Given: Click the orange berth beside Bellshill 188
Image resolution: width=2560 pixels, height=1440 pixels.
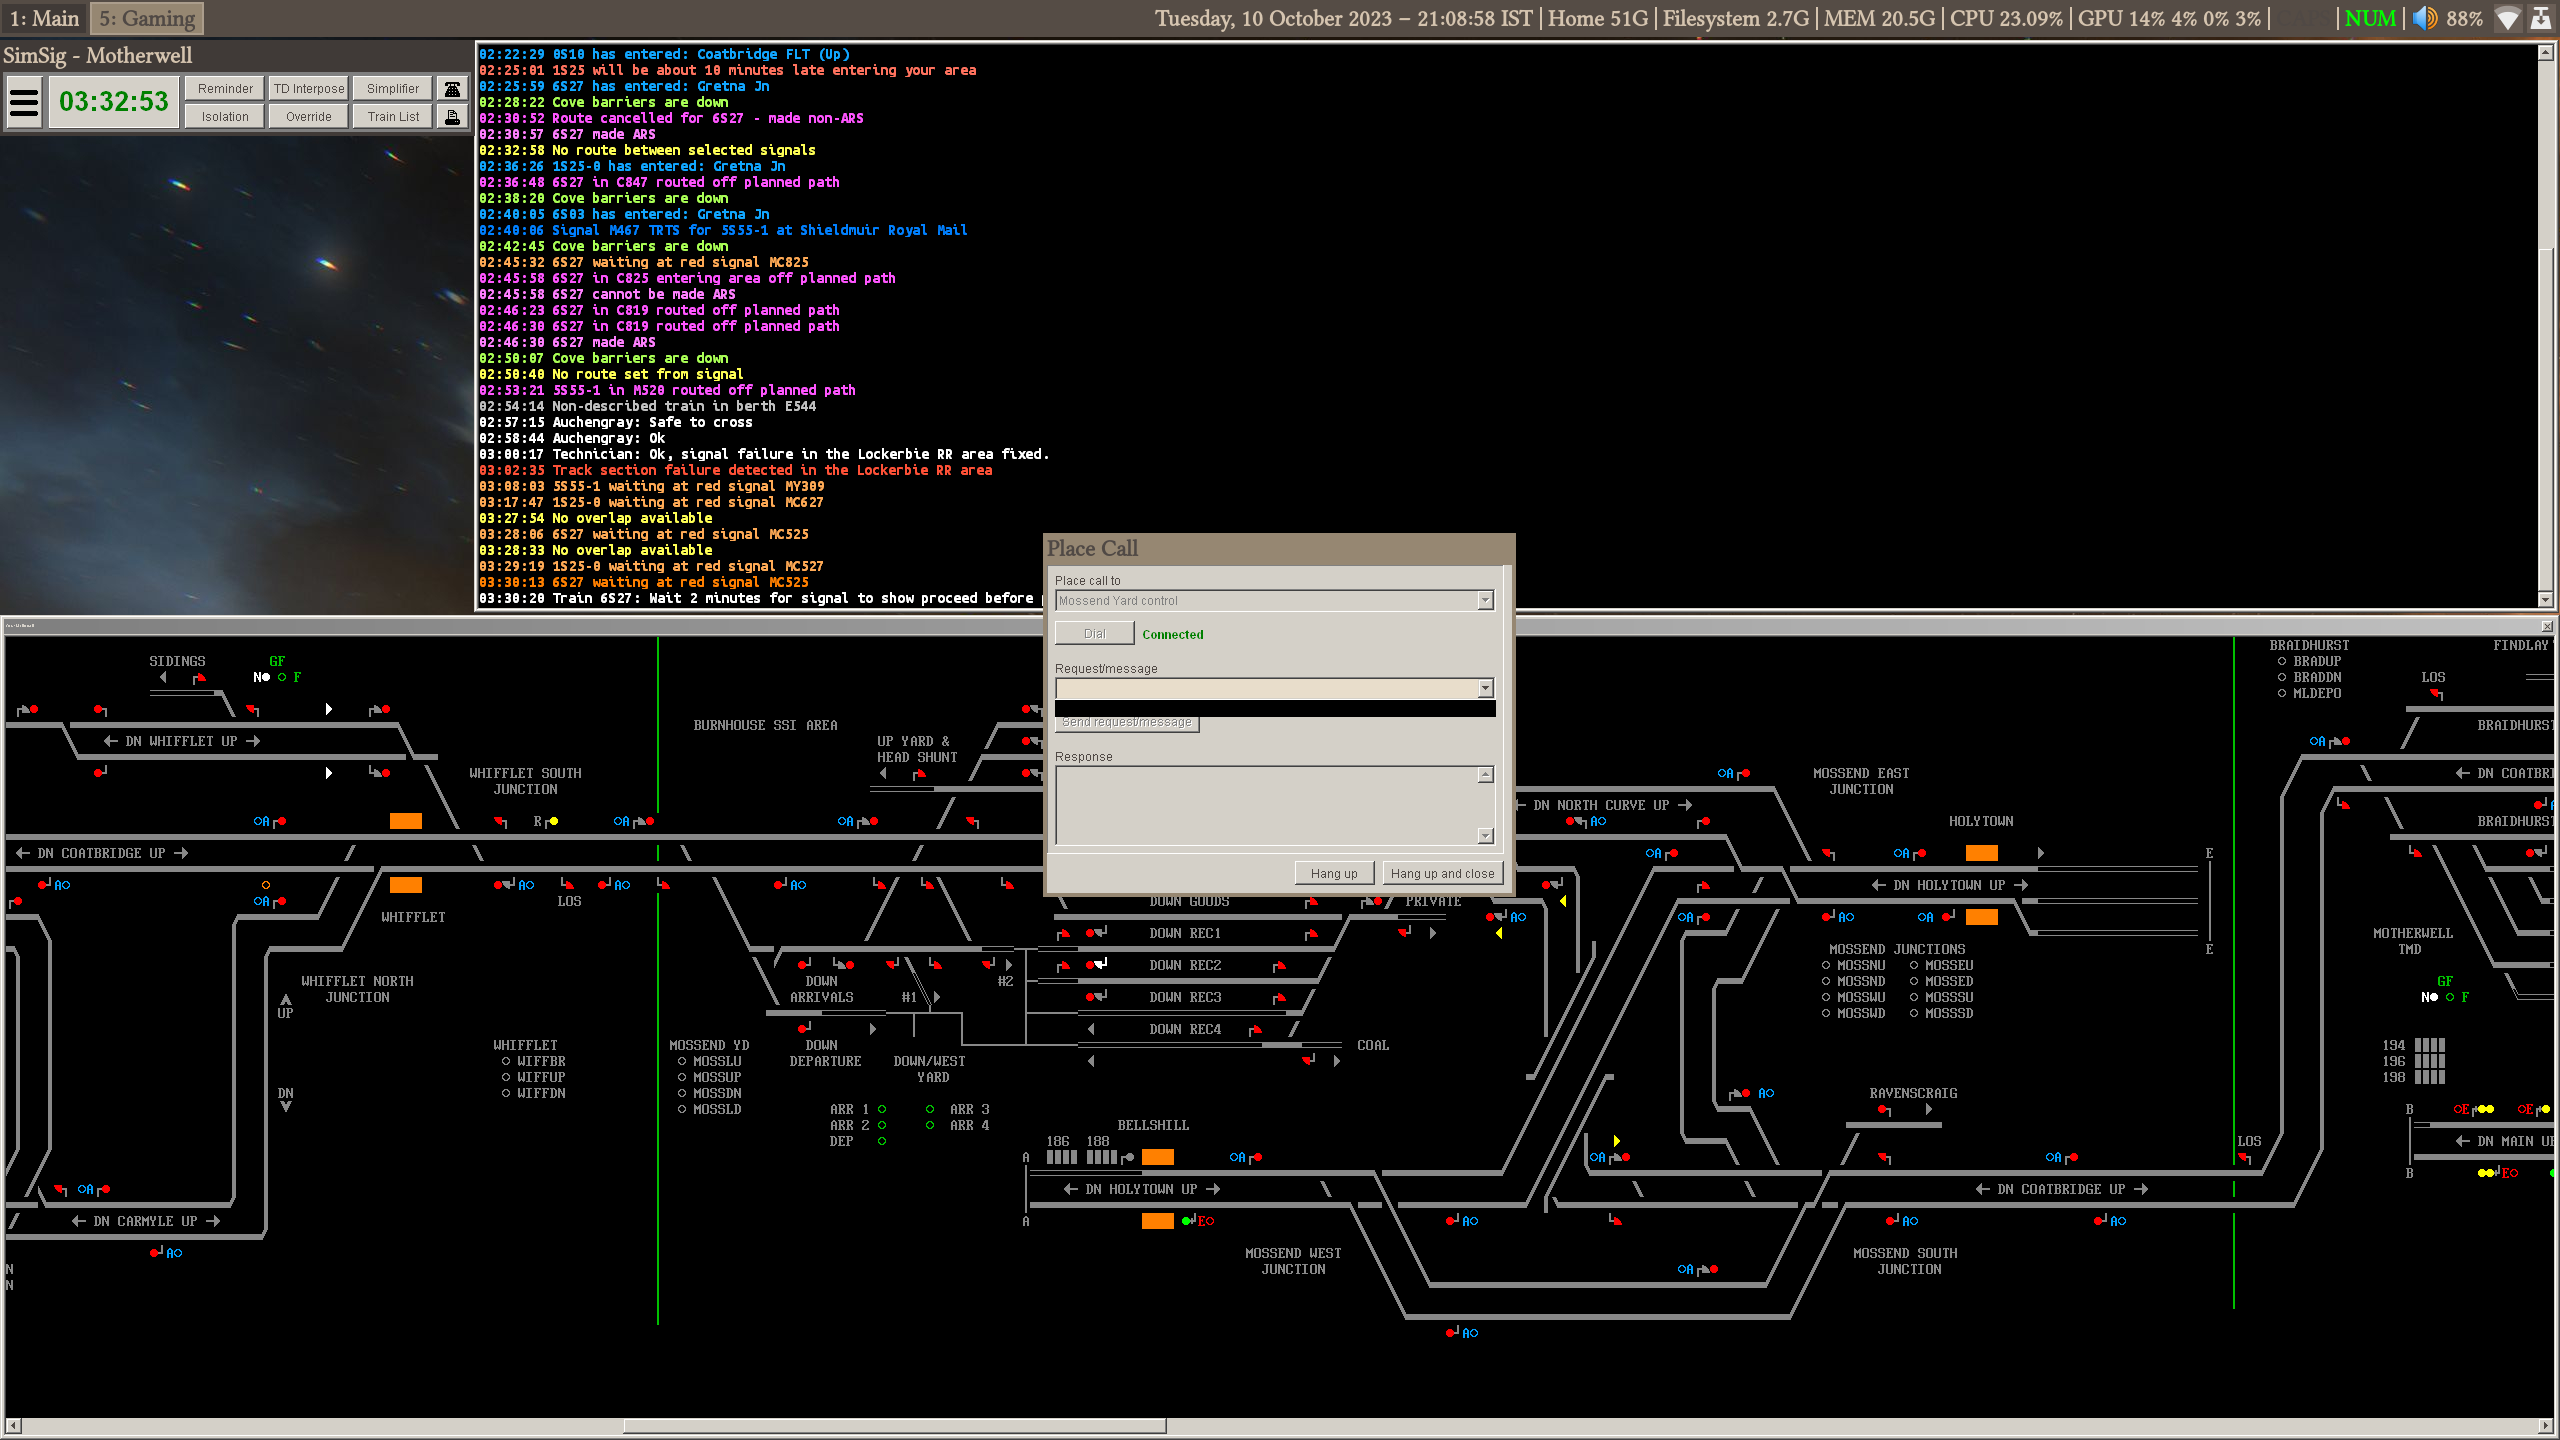Looking at the screenshot, I should (x=1157, y=1157).
